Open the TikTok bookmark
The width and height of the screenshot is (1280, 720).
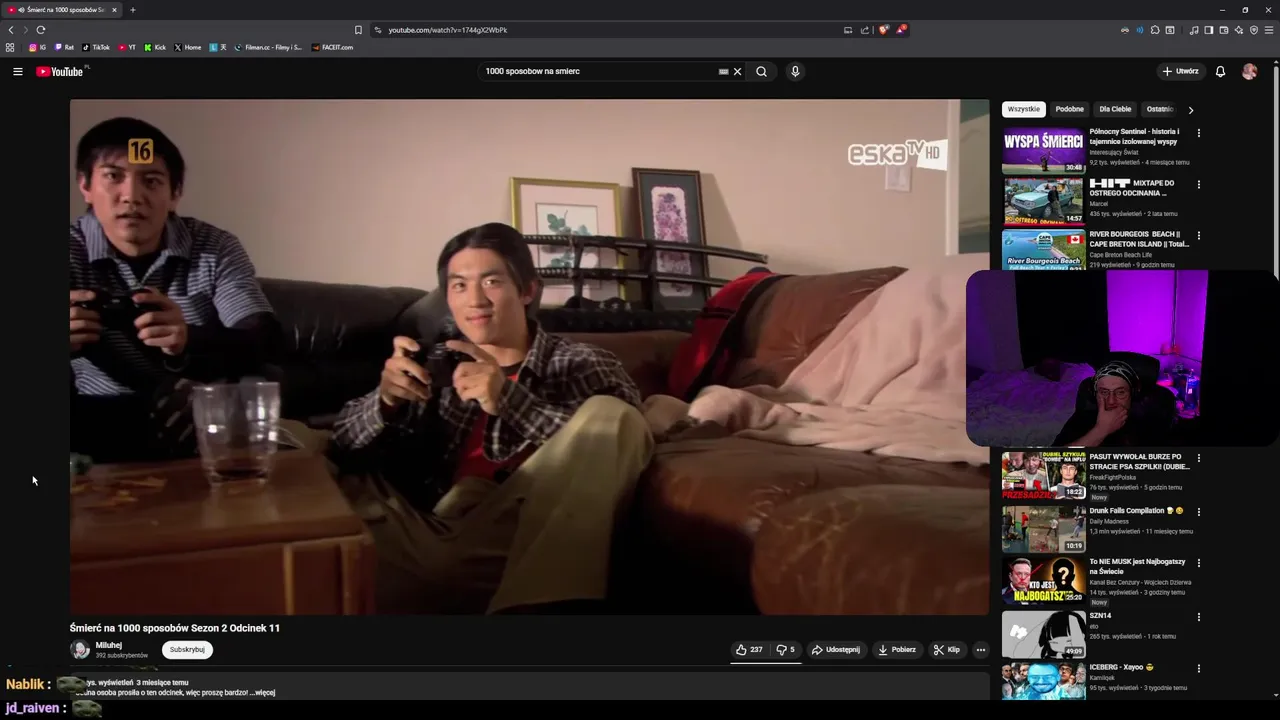96,47
